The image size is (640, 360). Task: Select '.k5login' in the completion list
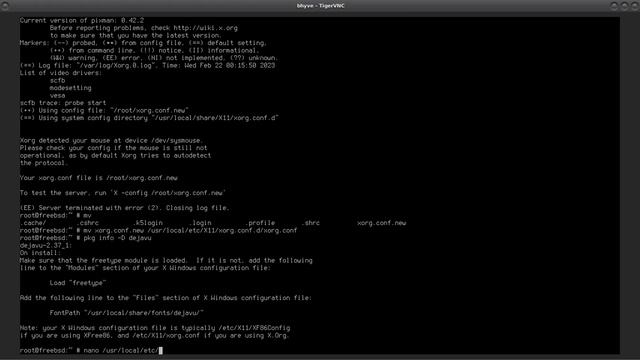[x=148, y=223]
